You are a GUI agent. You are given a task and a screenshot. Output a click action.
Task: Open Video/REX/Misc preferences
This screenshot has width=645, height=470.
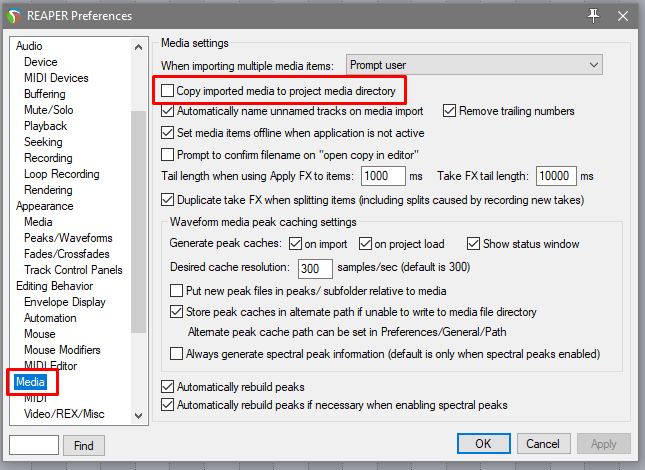[64, 414]
